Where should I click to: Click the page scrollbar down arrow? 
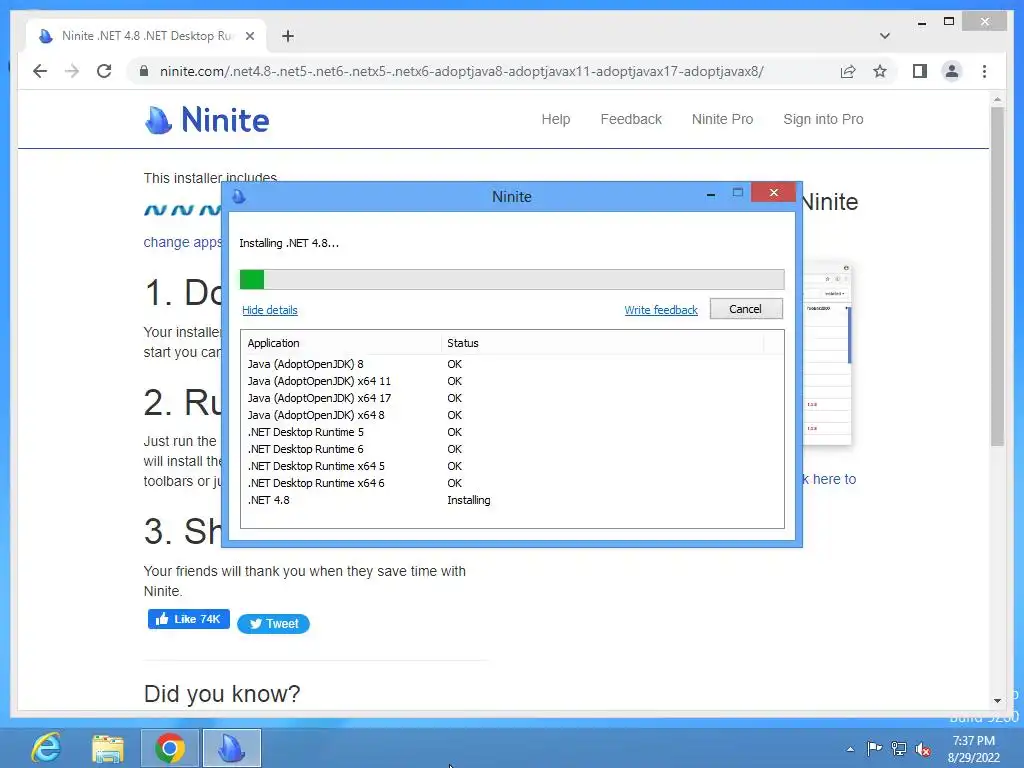997,700
